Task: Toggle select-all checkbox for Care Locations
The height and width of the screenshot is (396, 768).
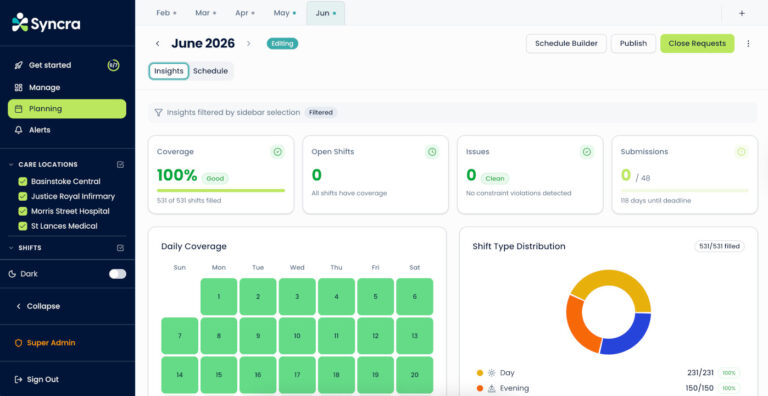Action: (x=120, y=165)
